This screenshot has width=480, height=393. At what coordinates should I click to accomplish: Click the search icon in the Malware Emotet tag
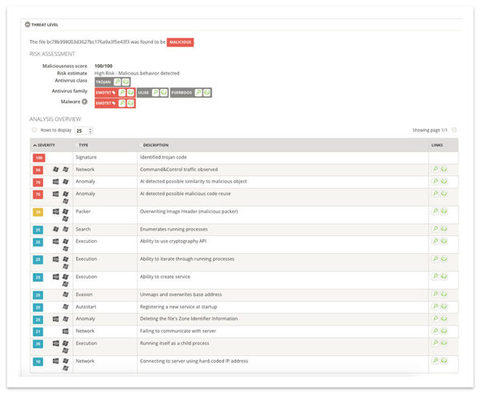coord(122,103)
